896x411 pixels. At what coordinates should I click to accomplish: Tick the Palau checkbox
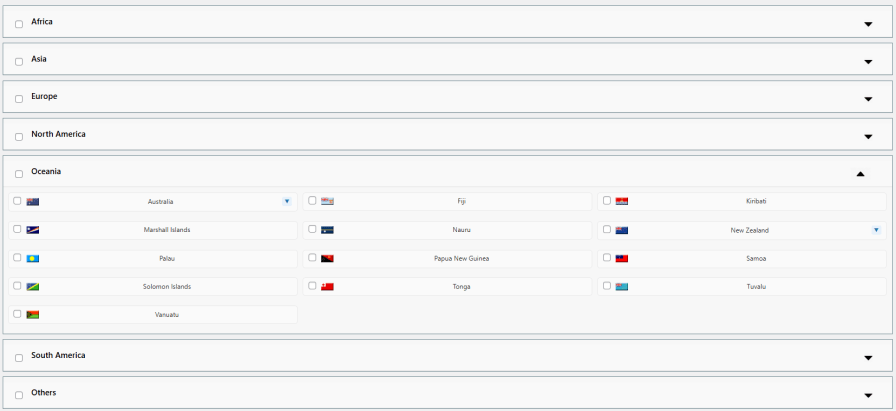(x=17, y=258)
